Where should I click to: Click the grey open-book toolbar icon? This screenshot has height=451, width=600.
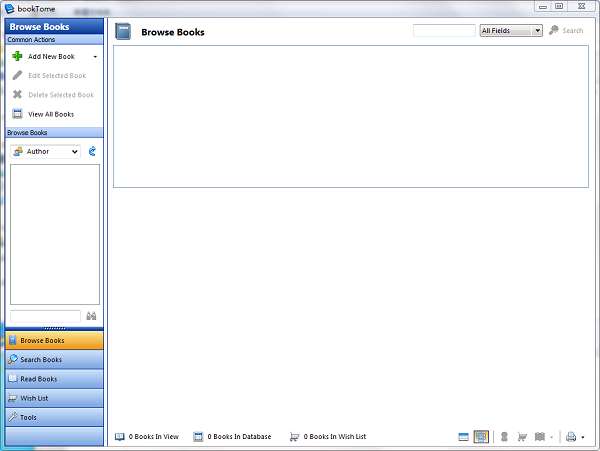click(x=540, y=436)
